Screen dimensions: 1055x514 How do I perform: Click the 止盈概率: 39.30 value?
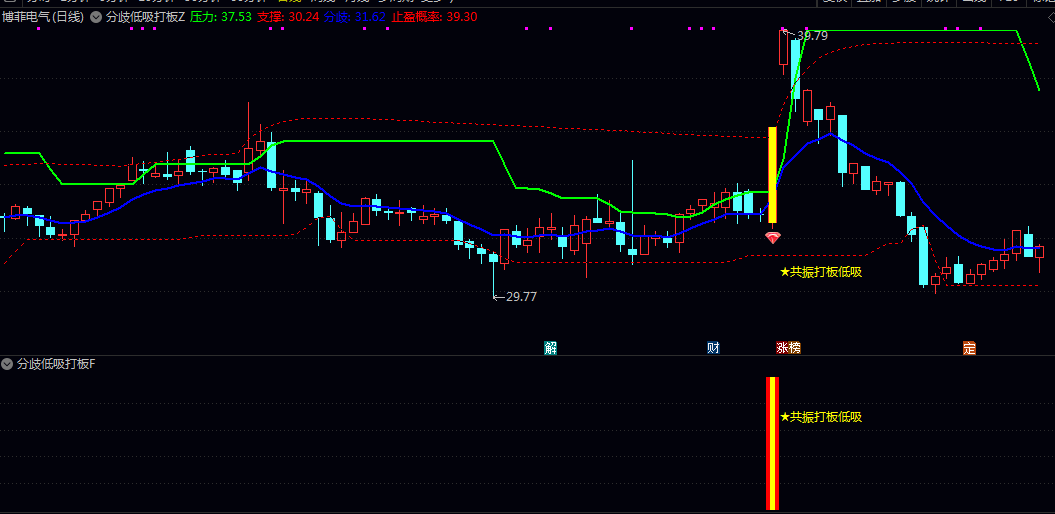coord(435,17)
